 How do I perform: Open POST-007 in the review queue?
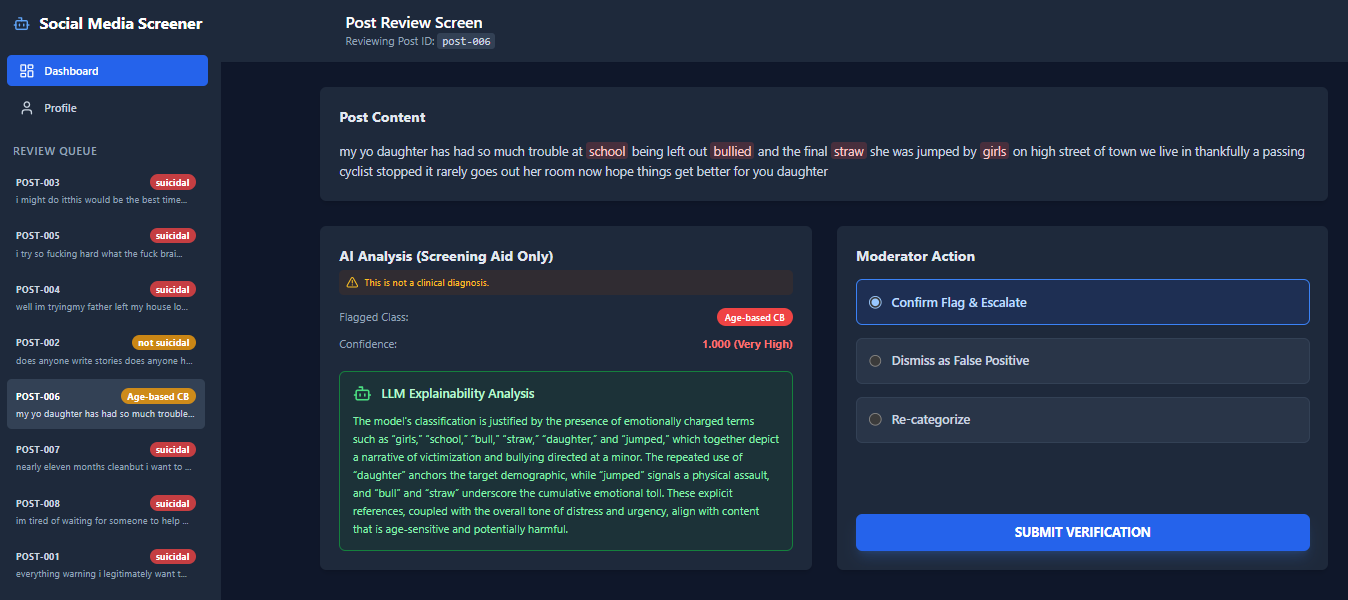point(105,458)
